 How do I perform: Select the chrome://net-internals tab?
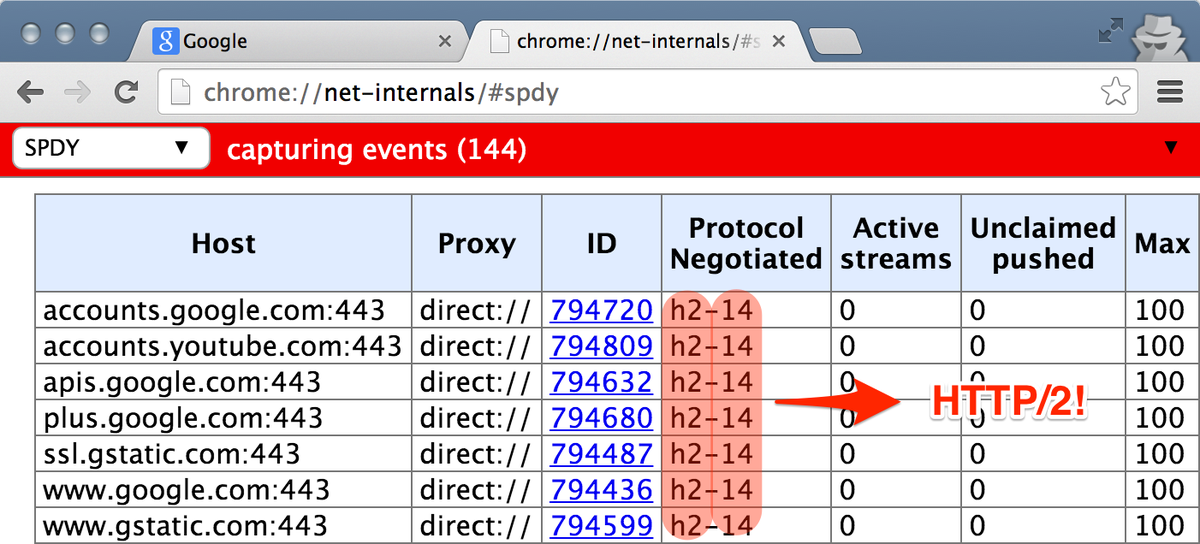pos(640,42)
